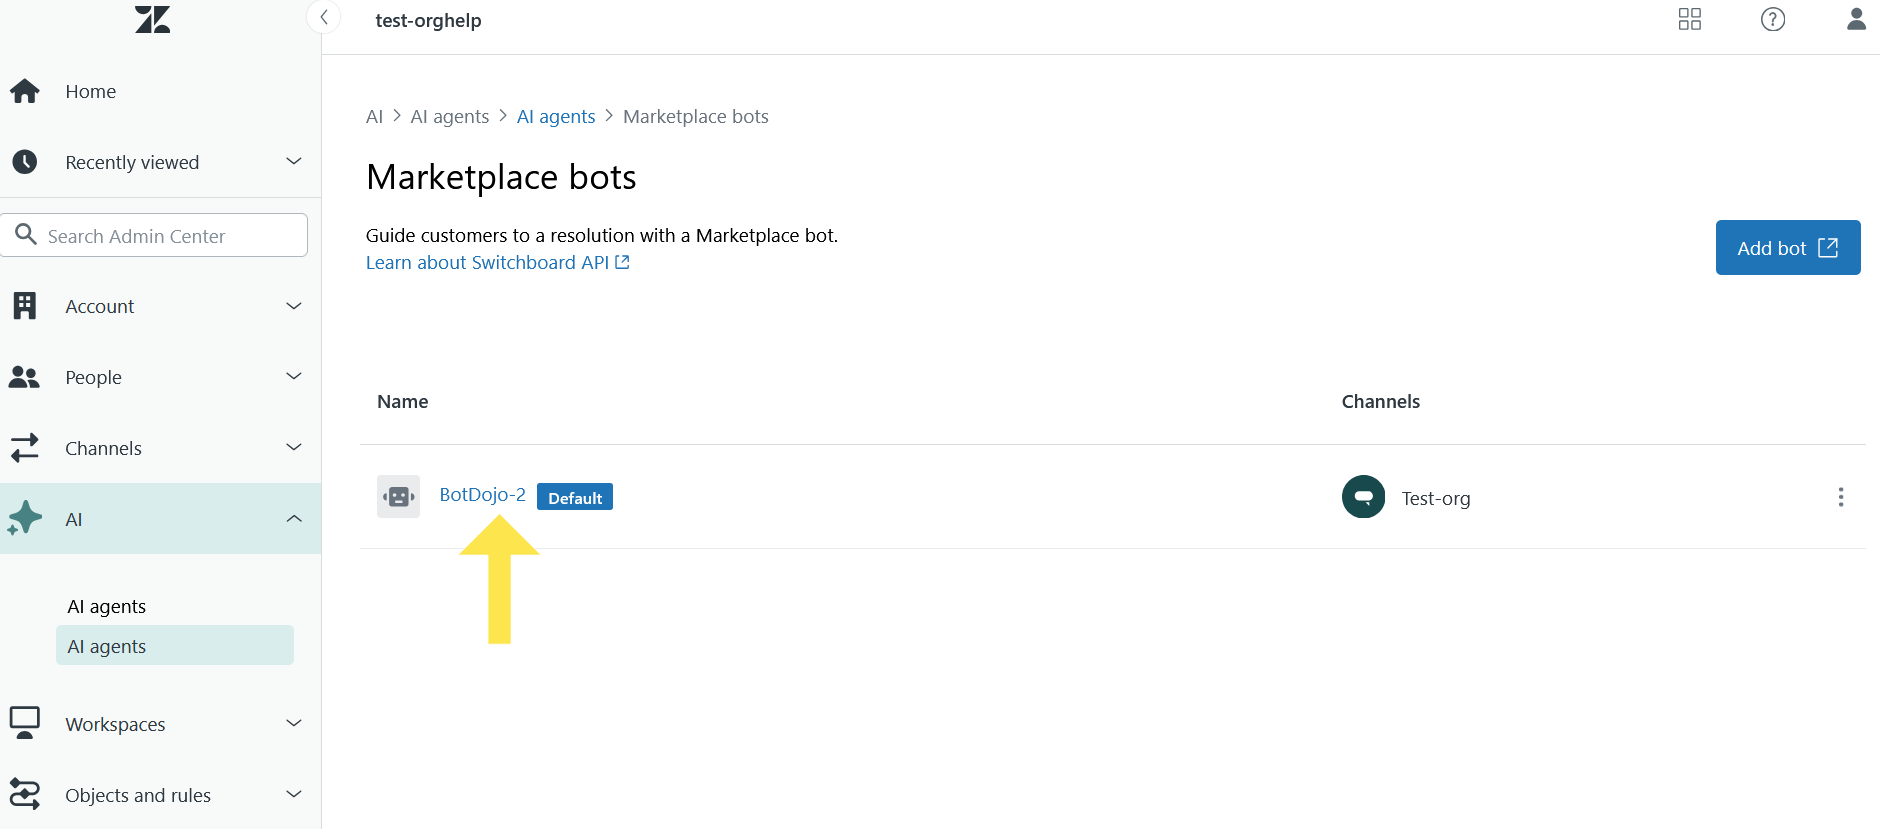Go to Home in the sidebar
This screenshot has width=1880, height=829.
tap(90, 92)
